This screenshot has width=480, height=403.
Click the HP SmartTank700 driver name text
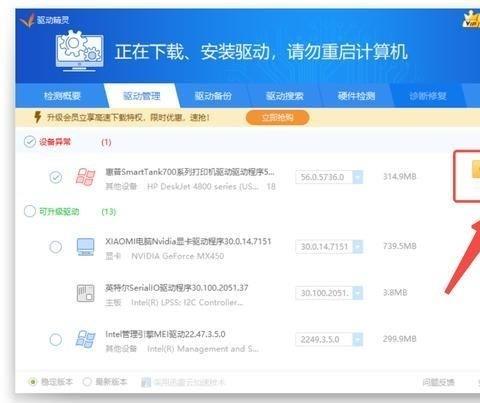click(190, 172)
